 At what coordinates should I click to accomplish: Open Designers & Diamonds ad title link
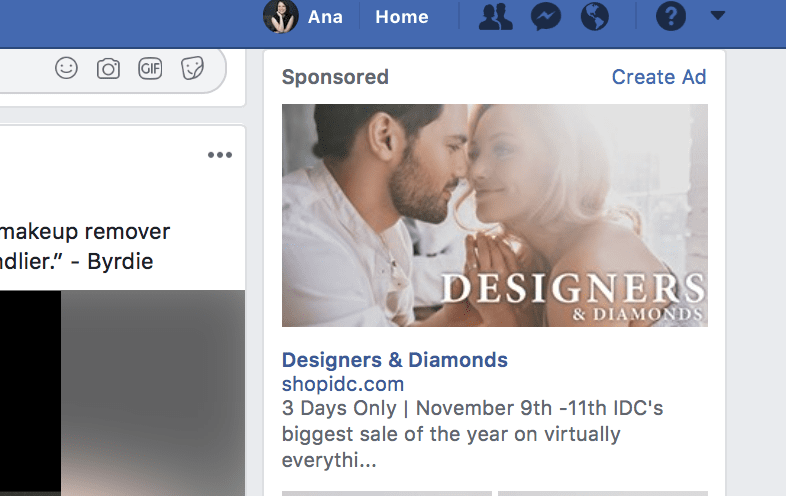tap(395, 360)
